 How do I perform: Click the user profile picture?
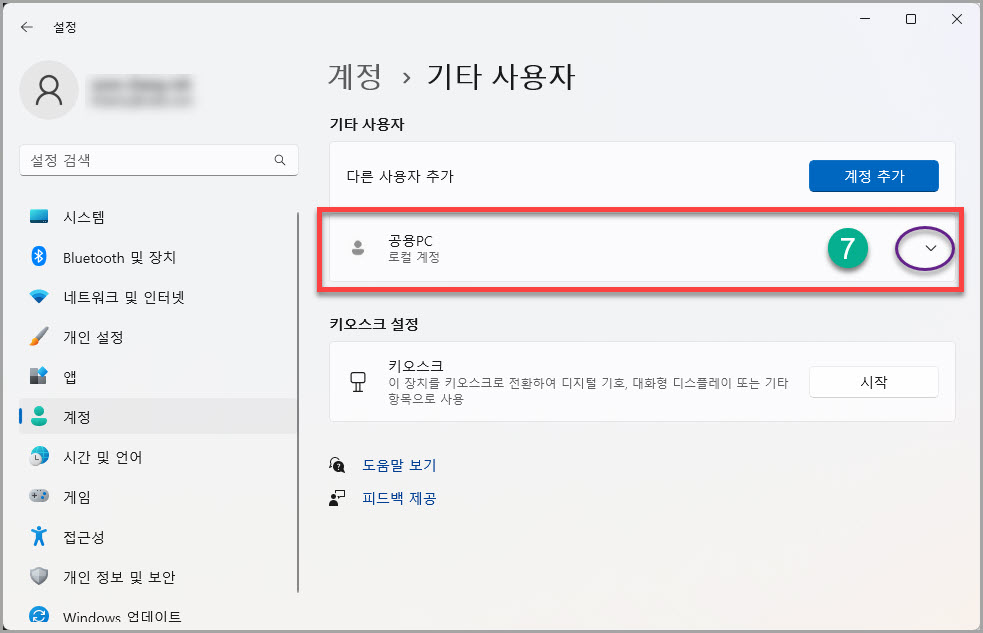coord(48,90)
